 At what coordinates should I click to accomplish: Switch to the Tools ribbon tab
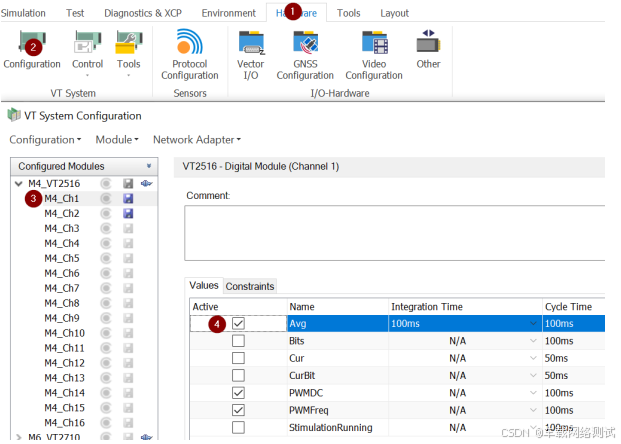tap(349, 13)
